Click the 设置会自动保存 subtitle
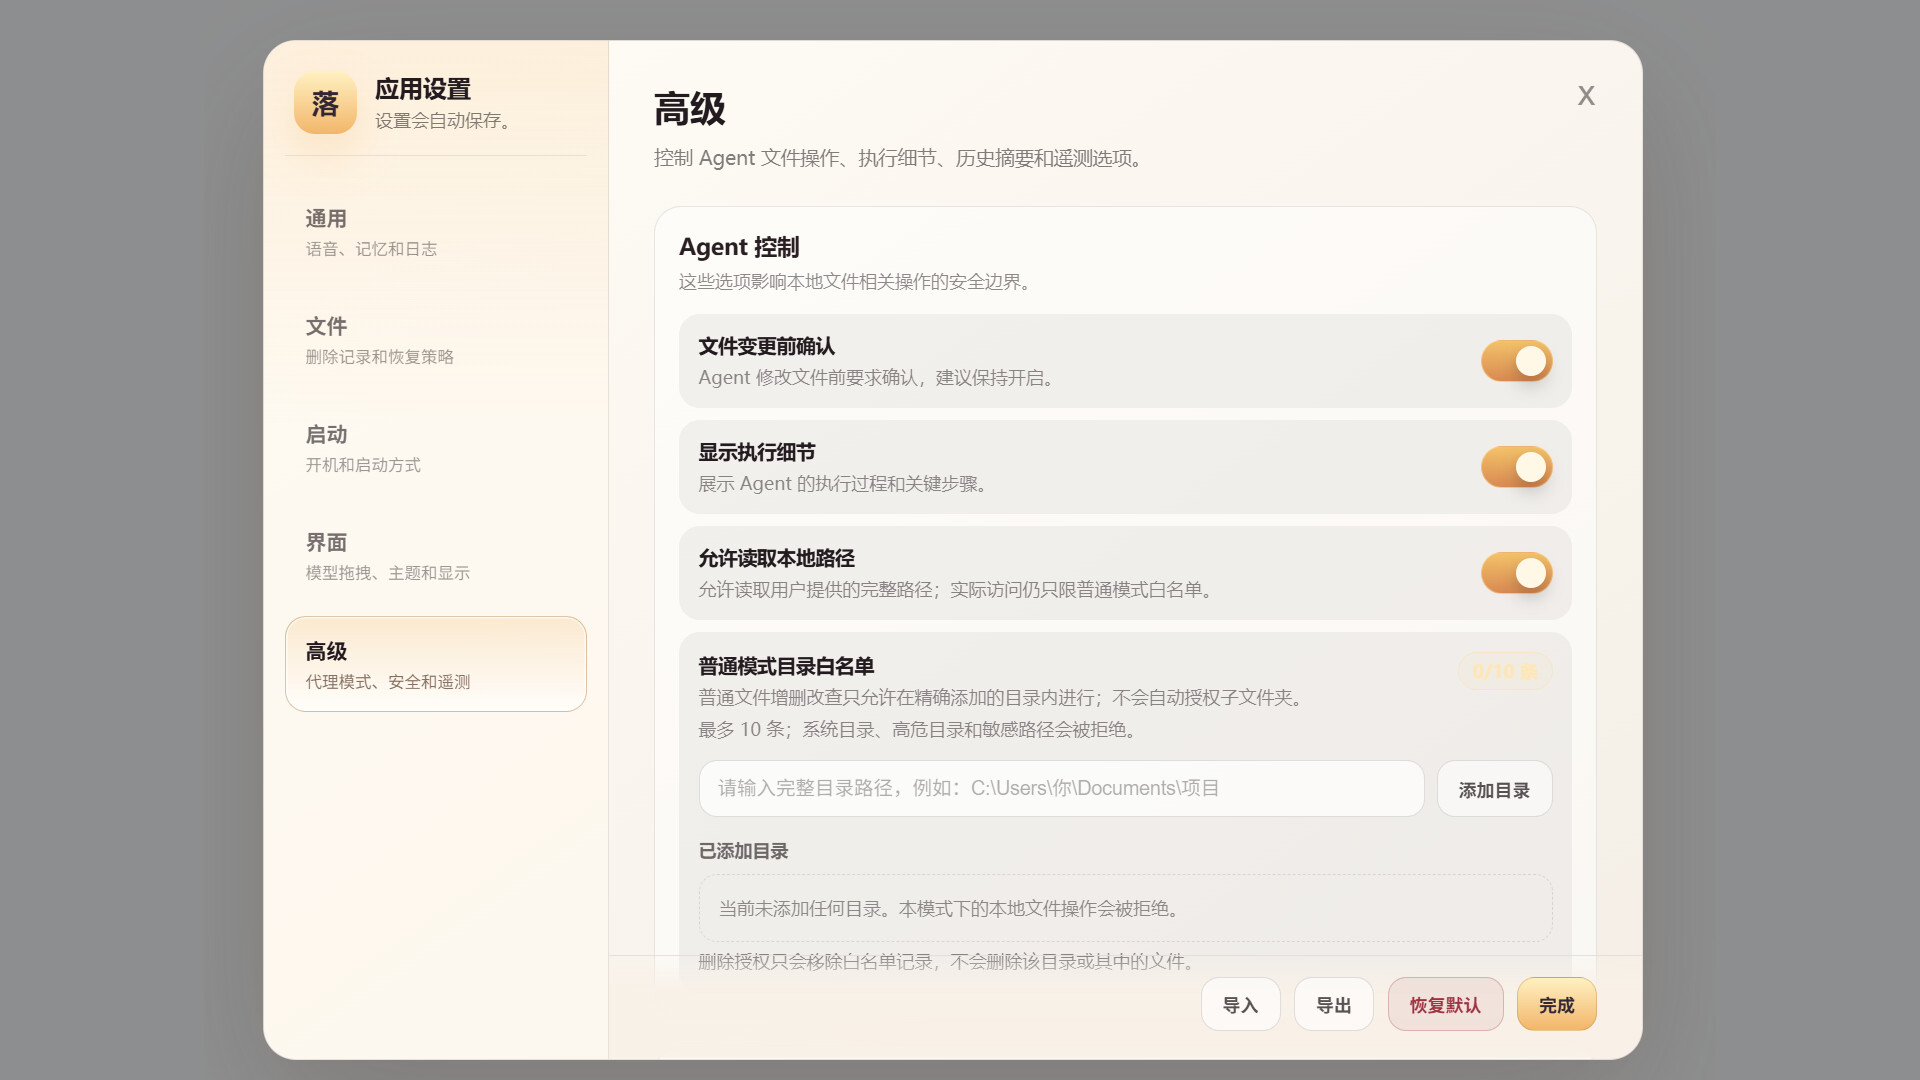The image size is (1920, 1080). (446, 121)
